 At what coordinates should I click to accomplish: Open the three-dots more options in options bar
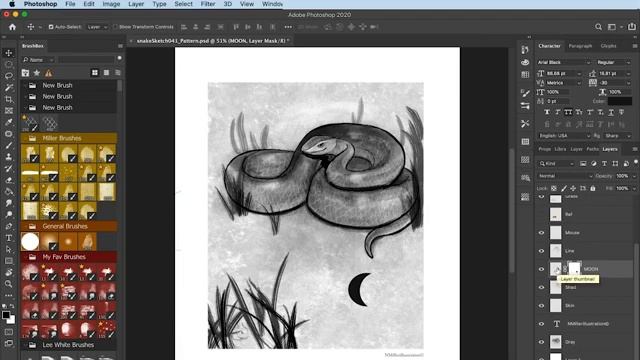tap(288, 27)
